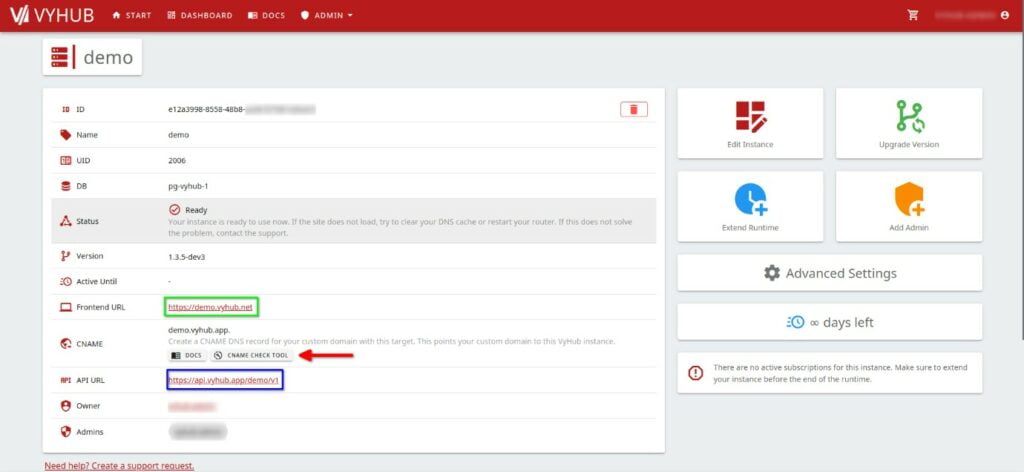
Task: Click the Extend Runtime card
Action: (x=750, y=206)
